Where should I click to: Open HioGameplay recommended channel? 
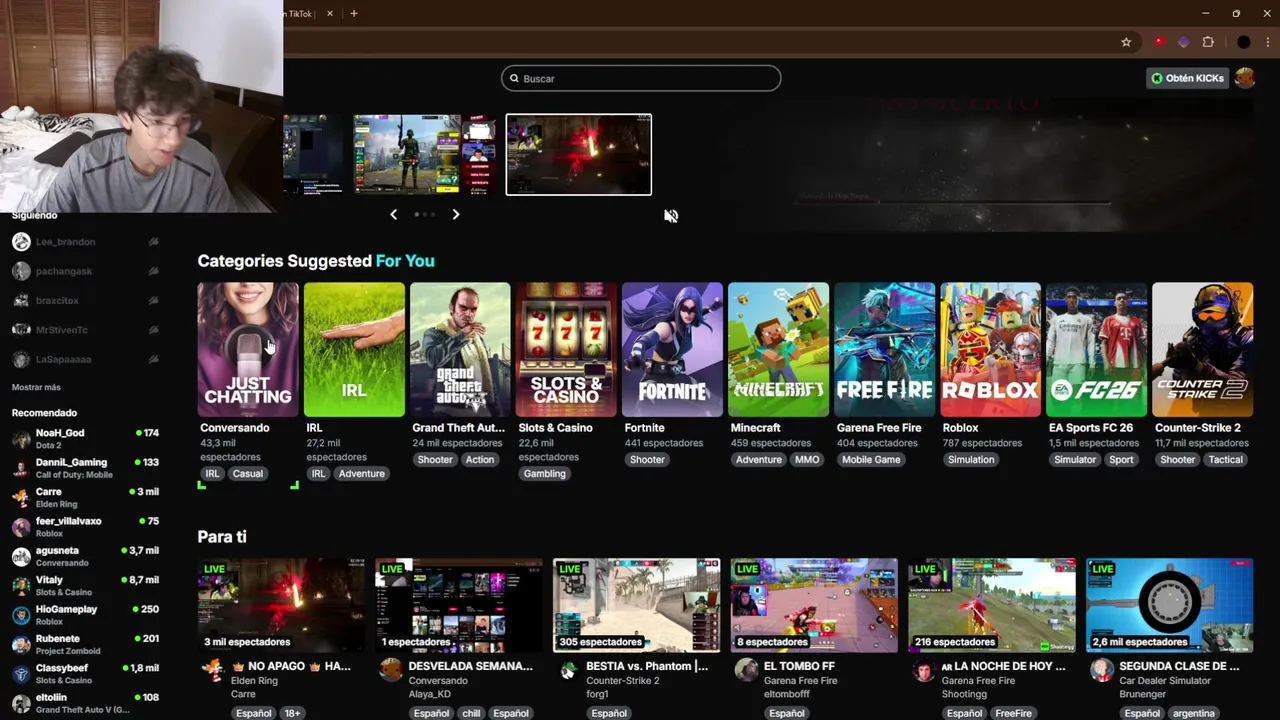pyautogui.click(x=85, y=615)
